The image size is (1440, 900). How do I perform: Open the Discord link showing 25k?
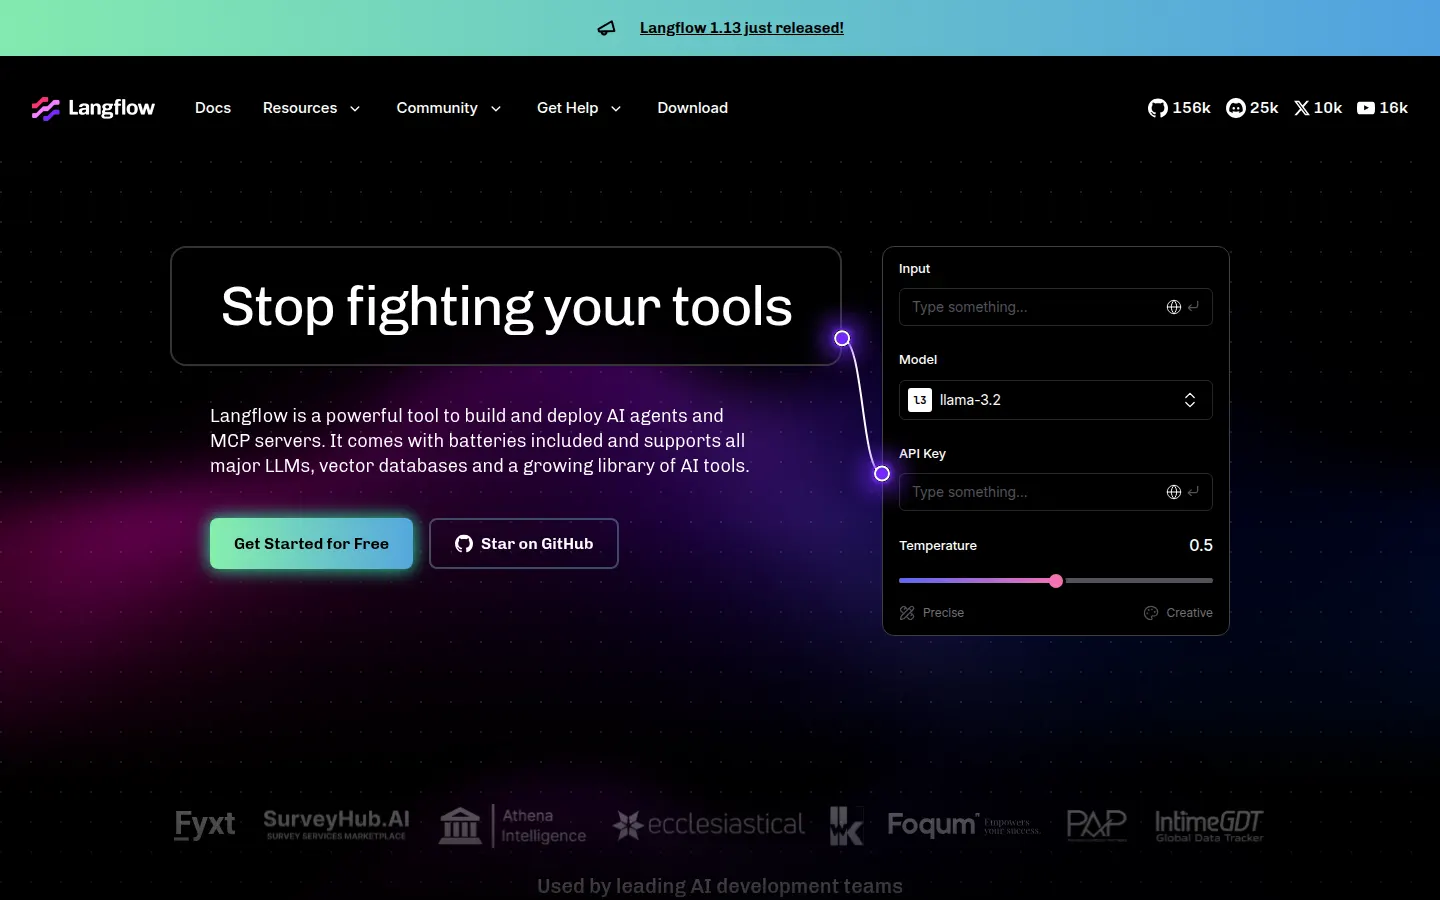pos(1252,108)
